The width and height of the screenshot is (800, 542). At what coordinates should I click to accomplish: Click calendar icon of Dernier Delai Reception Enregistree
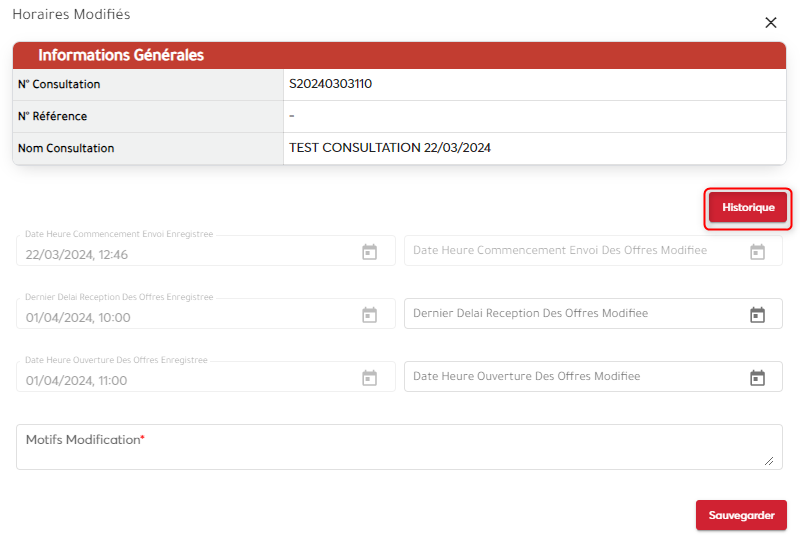(x=369, y=315)
